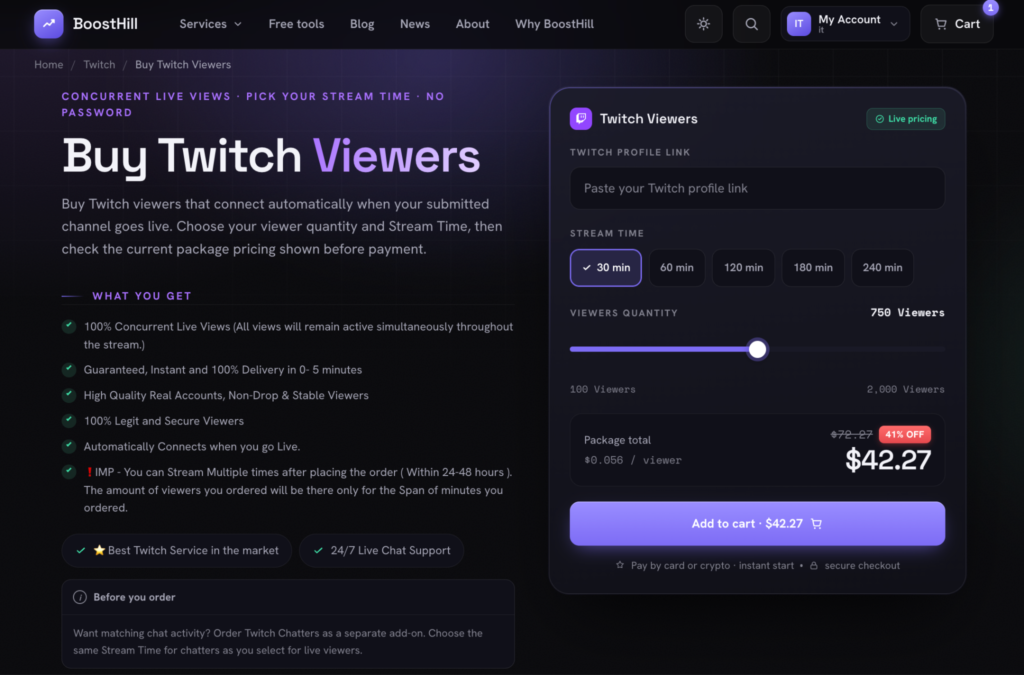Click checkmark in Best Twitch Service badge
1024x675 pixels.
(x=81, y=550)
